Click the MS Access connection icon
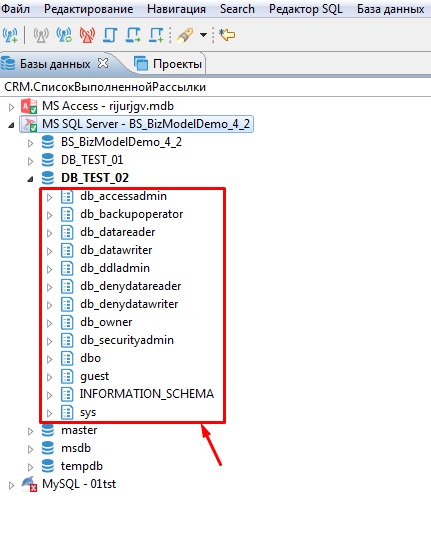 point(29,106)
